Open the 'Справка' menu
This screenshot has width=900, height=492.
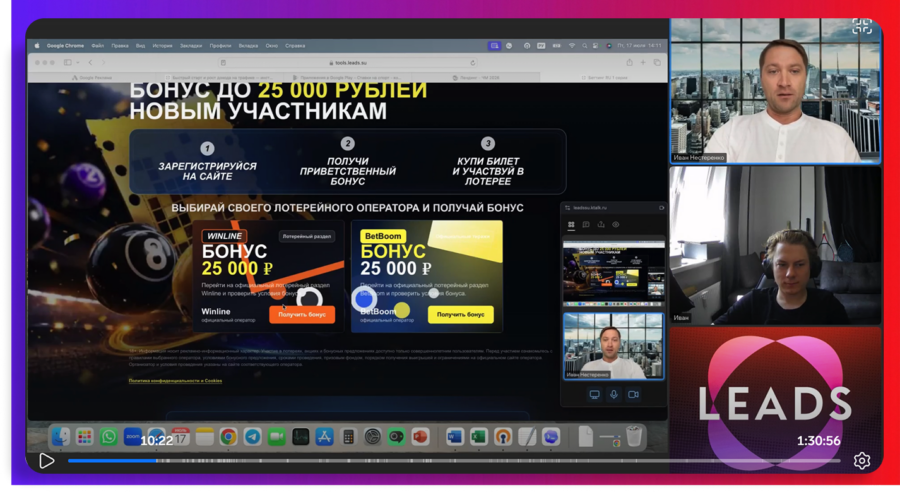pyautogui.click(x=295, y=46)
